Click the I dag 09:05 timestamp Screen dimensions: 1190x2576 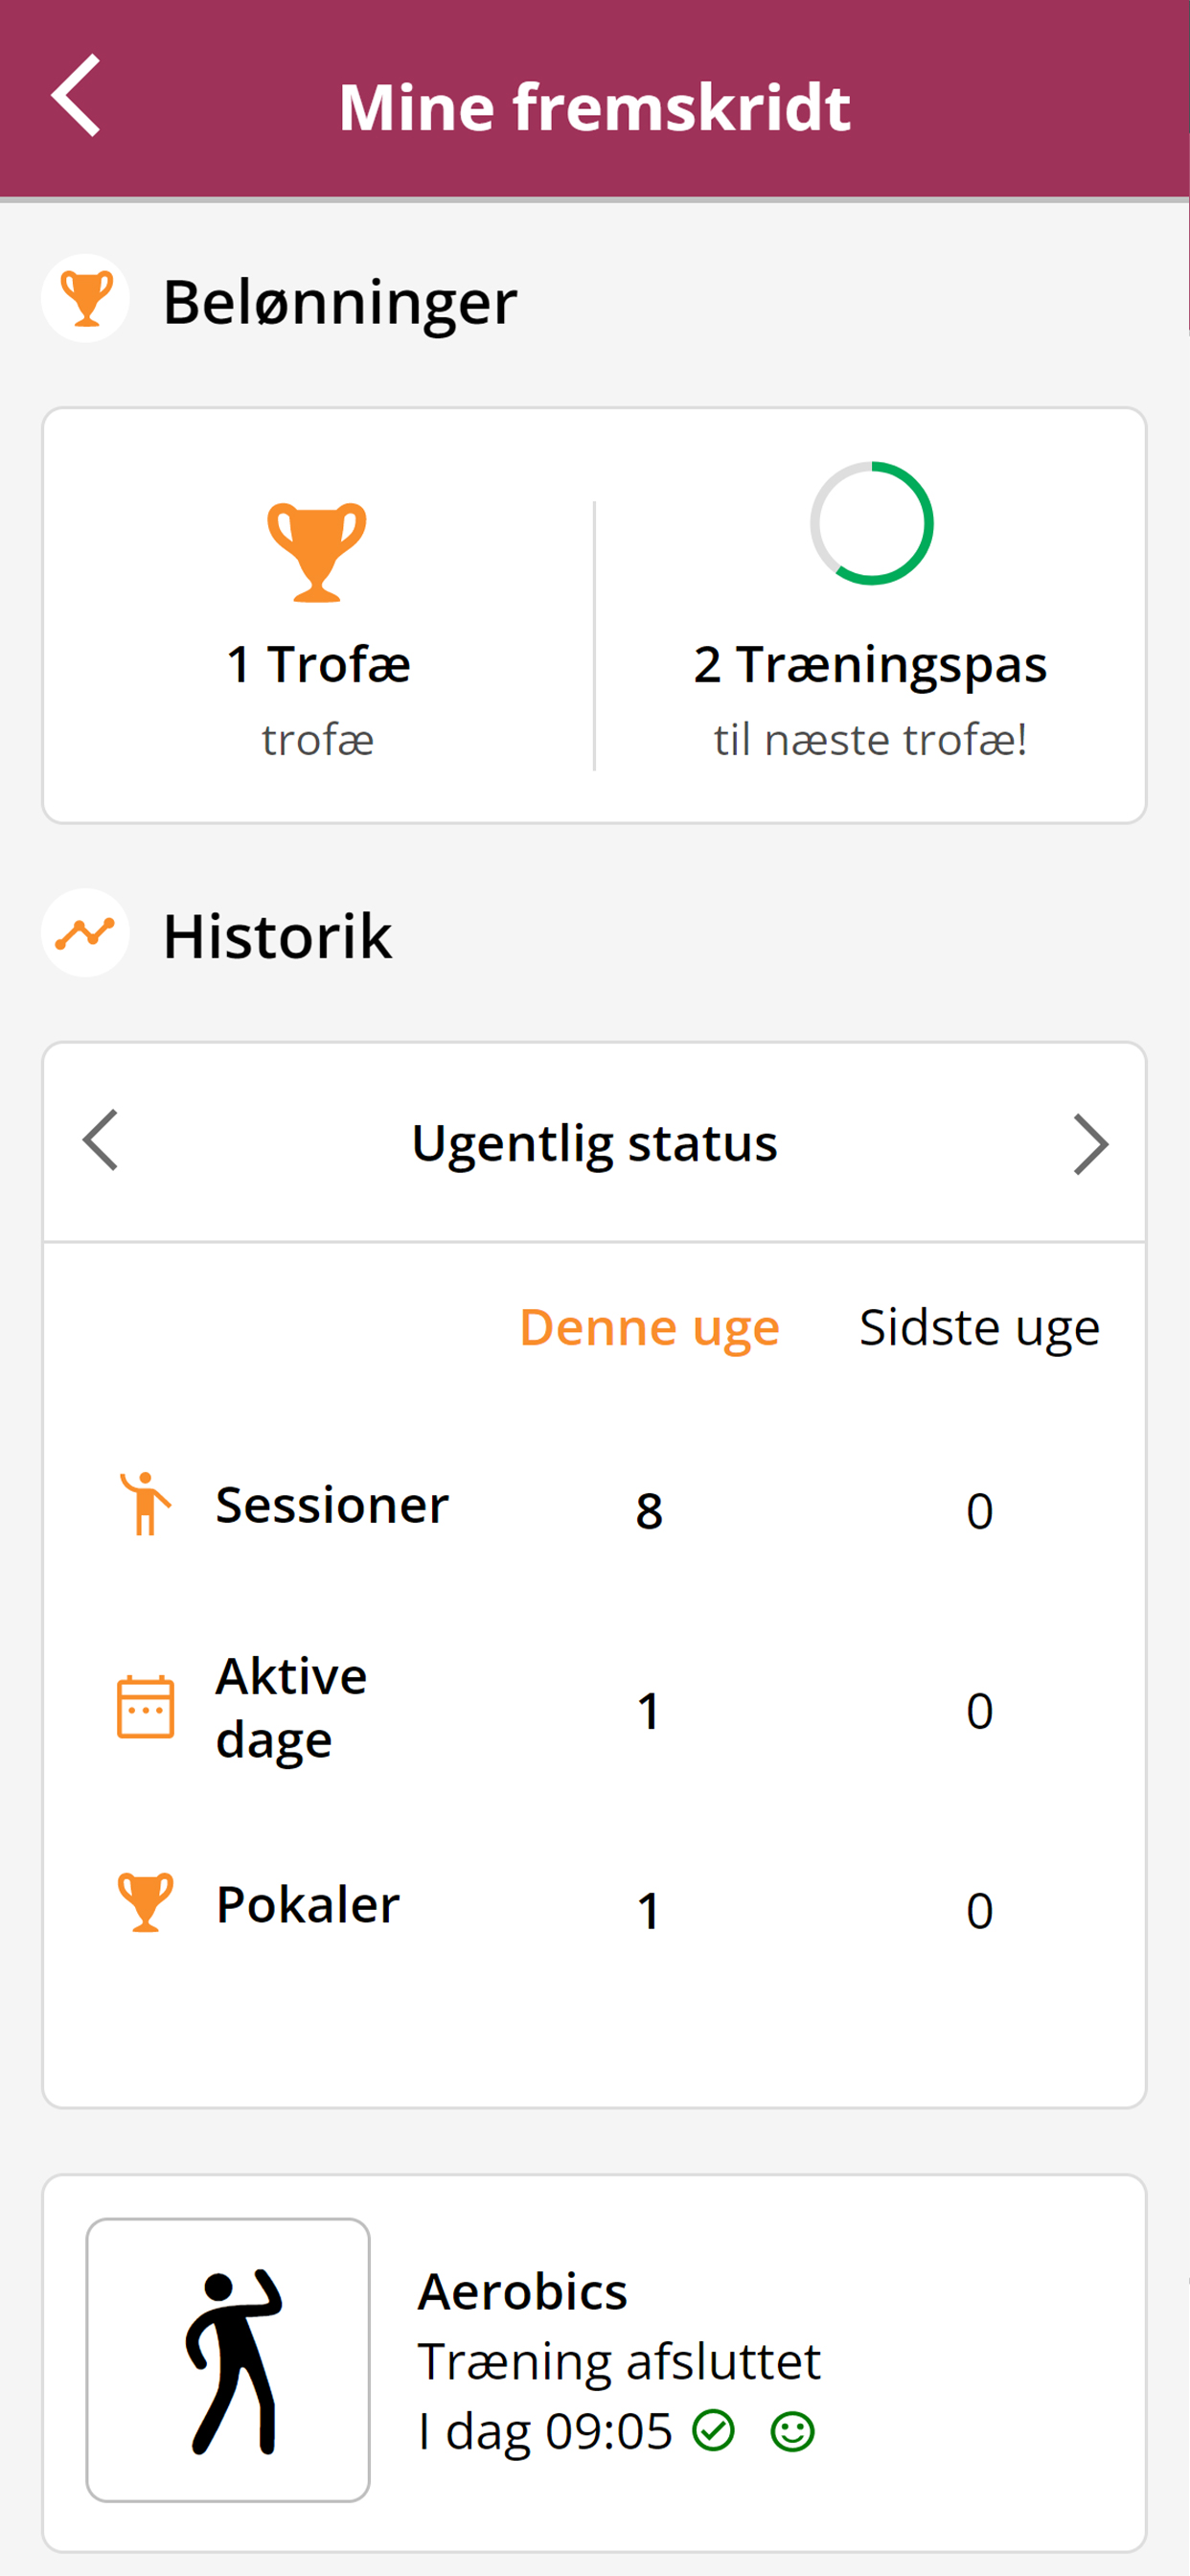tap(545, 2431)
